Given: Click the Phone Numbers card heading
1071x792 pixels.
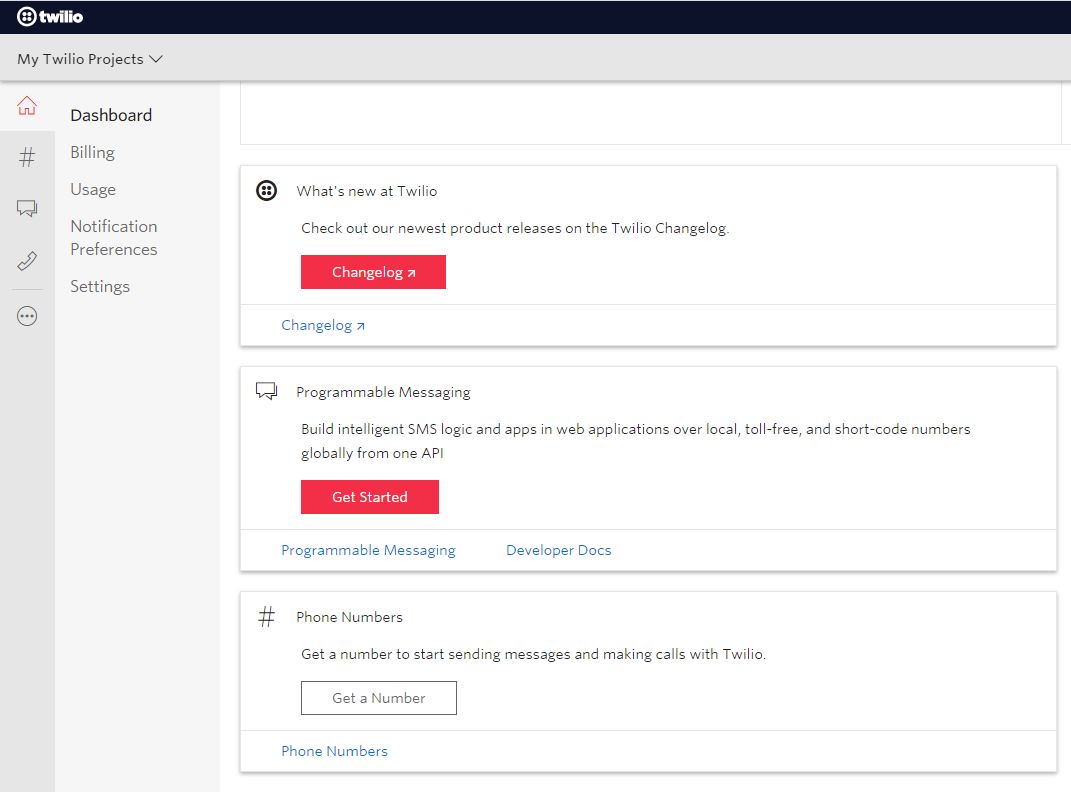Looking at the screenshot, I should (x=349, y=617).
